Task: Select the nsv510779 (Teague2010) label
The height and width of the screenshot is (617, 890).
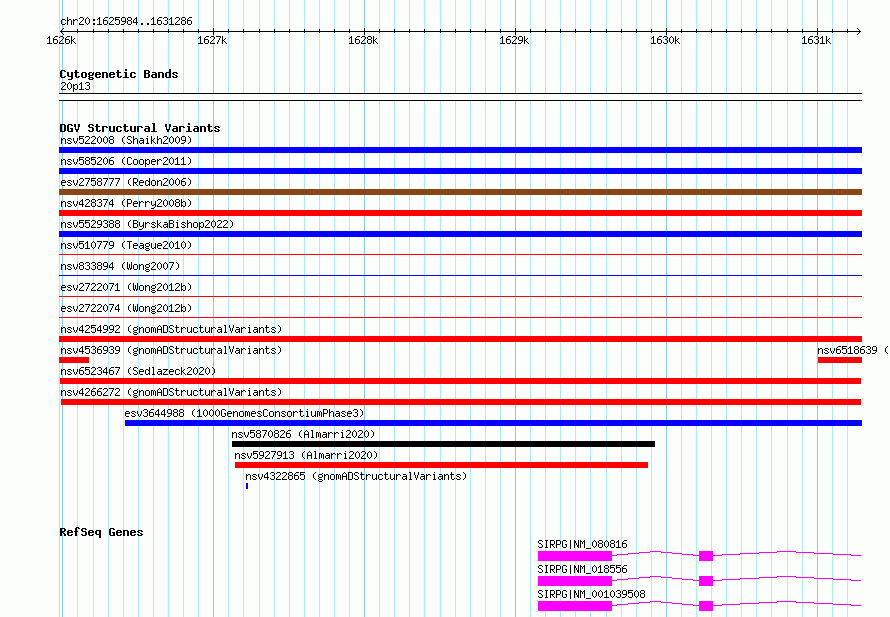Action: tap(126, 245)
